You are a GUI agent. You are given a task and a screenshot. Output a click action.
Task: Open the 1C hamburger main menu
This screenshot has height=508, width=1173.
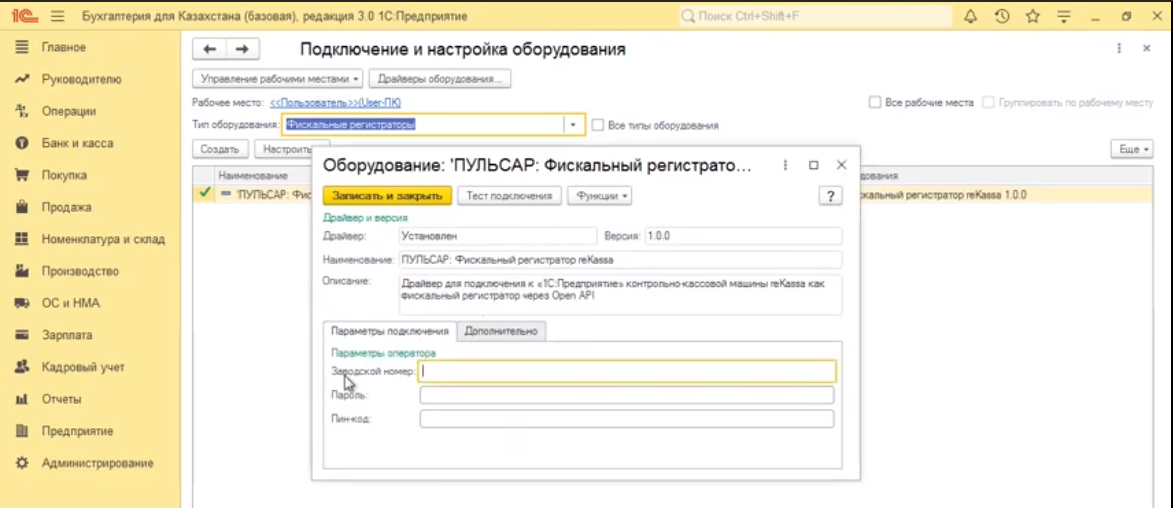tap(58, 15)
